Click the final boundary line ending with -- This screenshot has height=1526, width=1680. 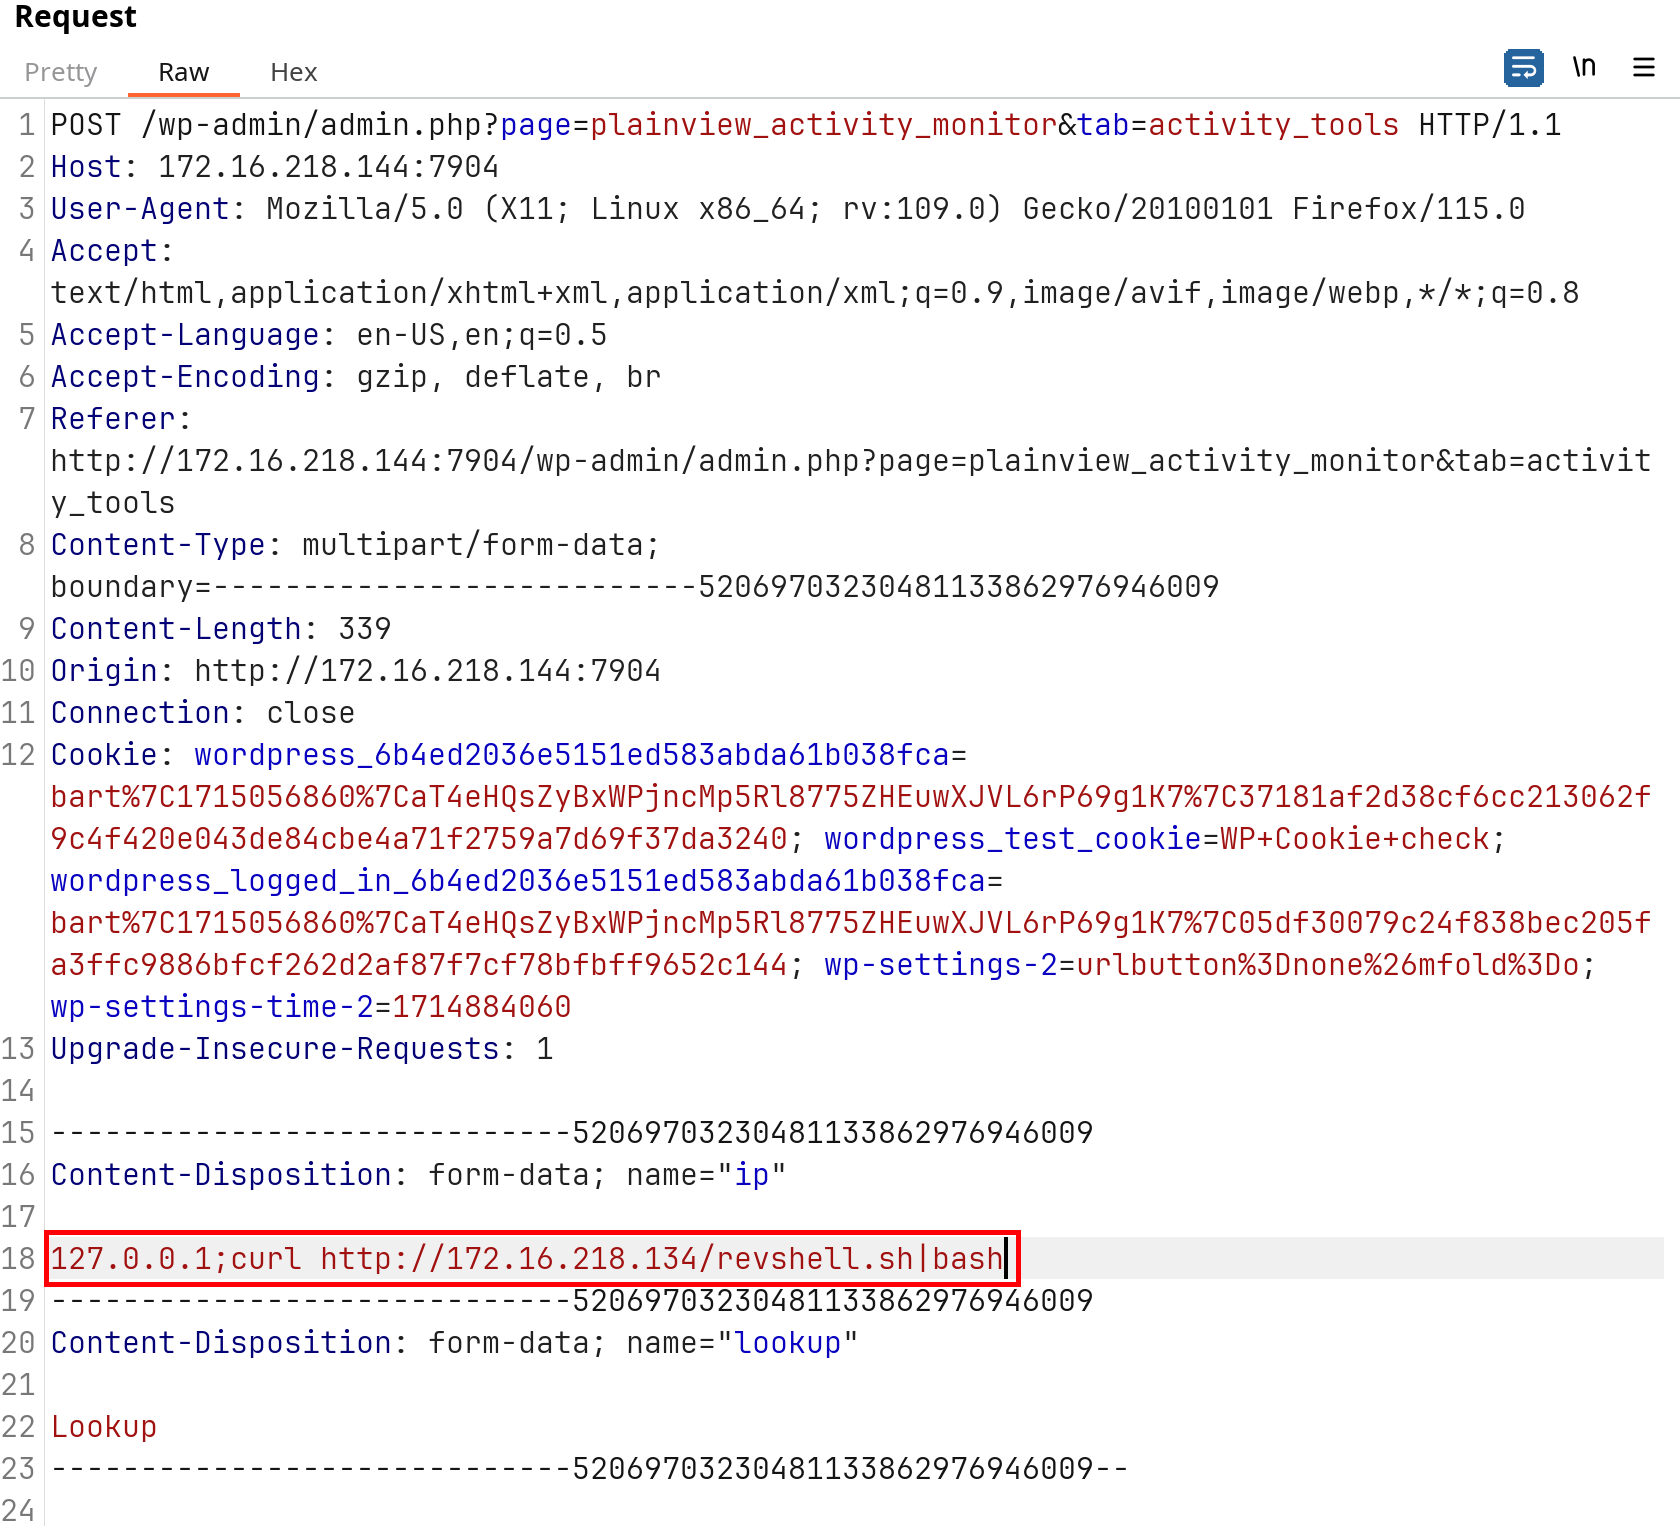pos(590,1469)
